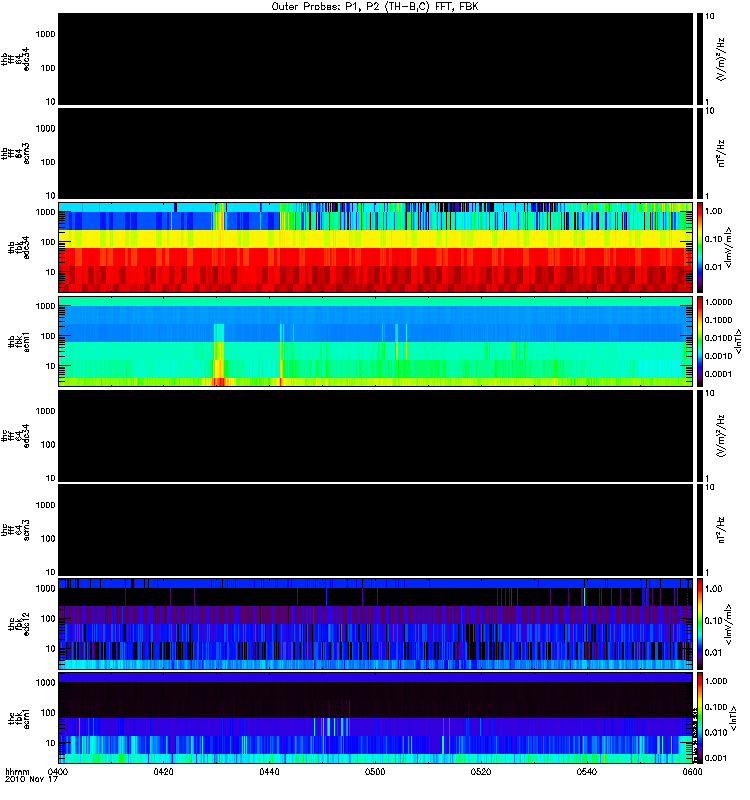
Task: Click the nT²/Hz unit label of thb scm3 panel
Action: click(x=721, y=153)
